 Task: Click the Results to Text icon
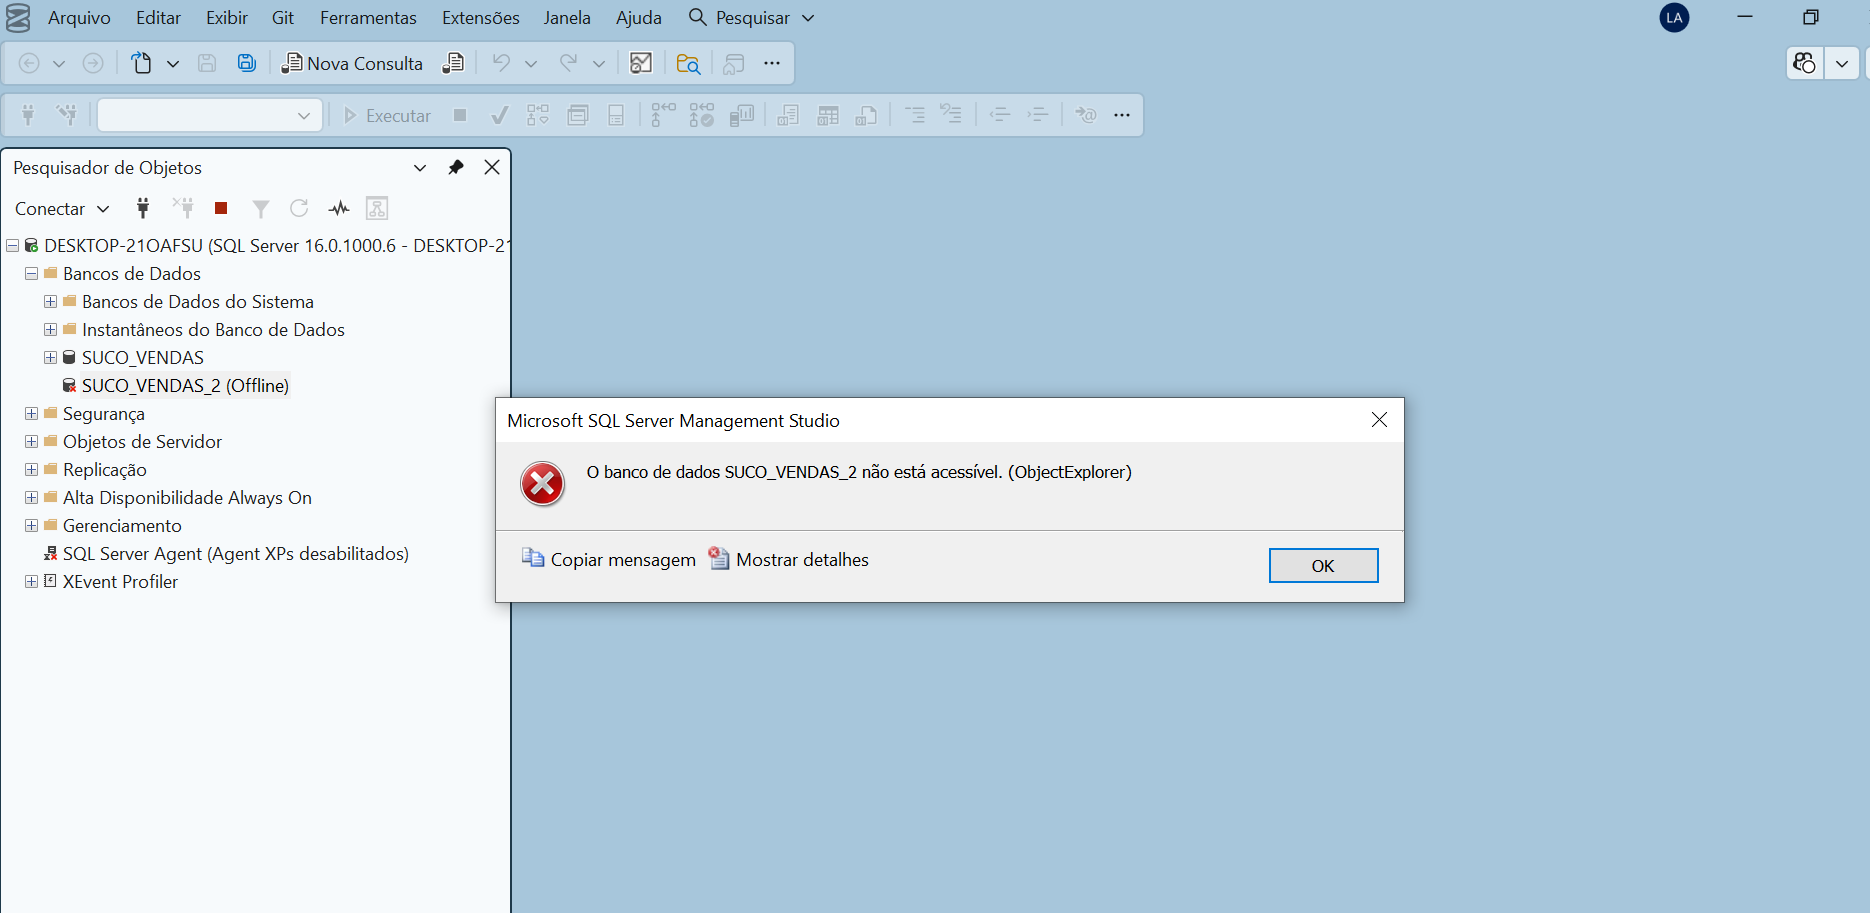pos(788,115)
